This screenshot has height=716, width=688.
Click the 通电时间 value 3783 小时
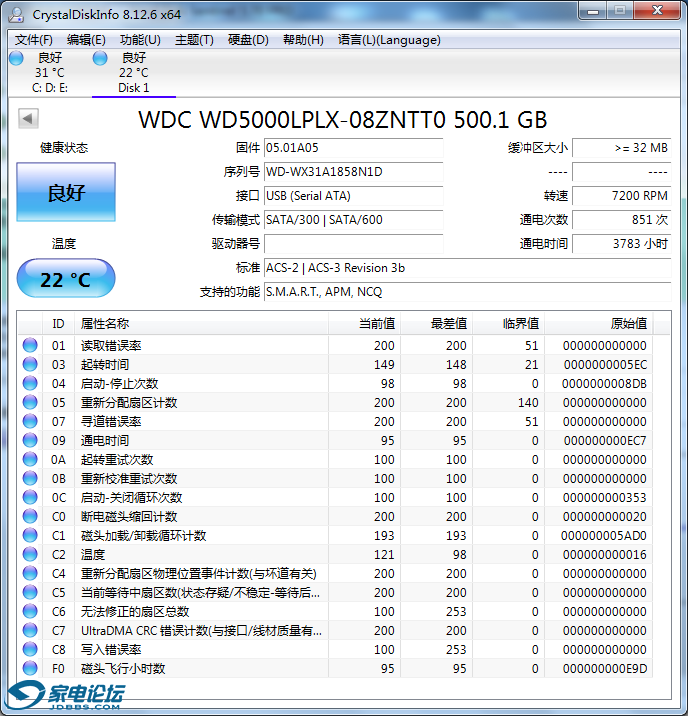[x=621, y=244]
